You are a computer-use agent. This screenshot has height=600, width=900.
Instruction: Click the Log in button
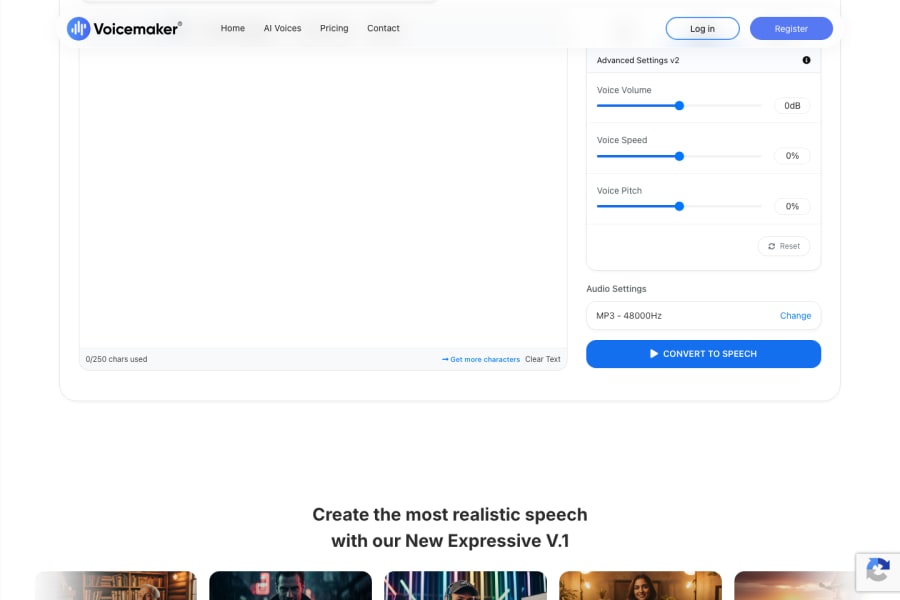click(x=702, y=28)
